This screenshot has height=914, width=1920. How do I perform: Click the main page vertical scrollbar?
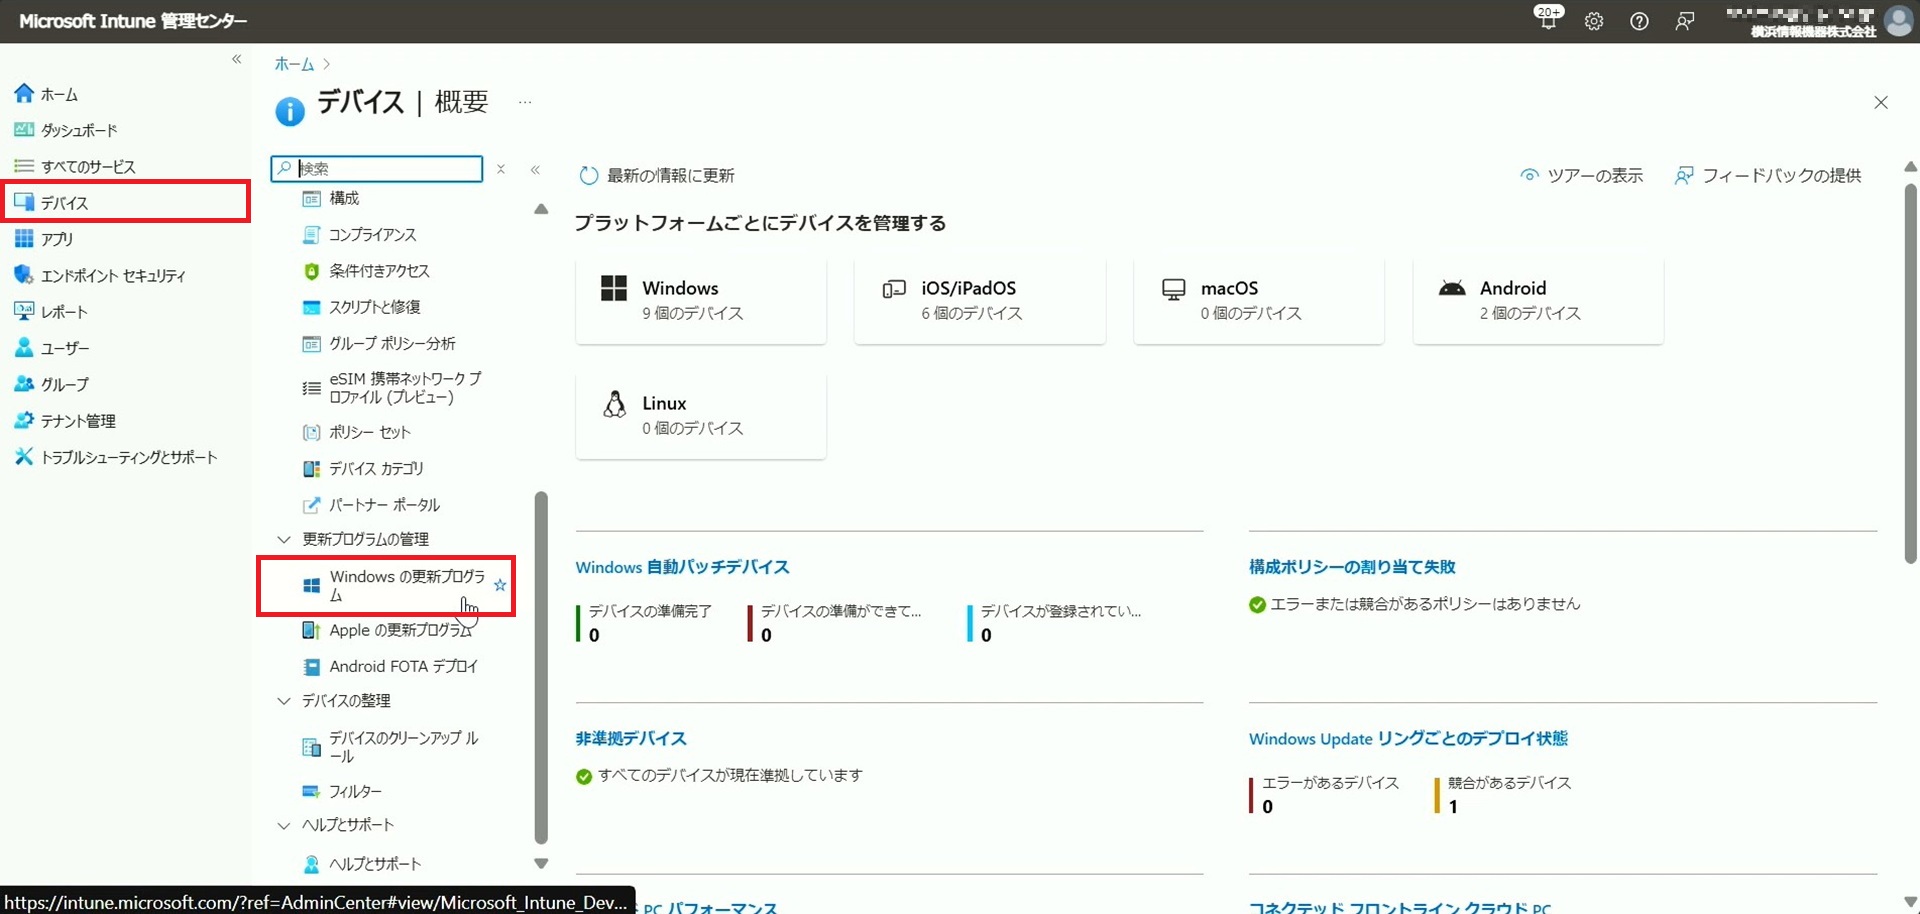click(x=1910, y=370)
